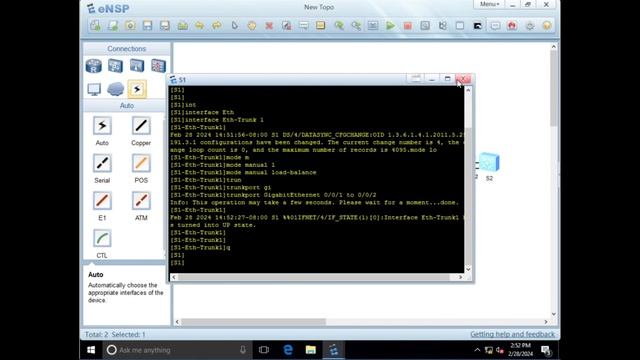Click the red Stop device icon
The width and height of the screenshot is (640, 360).
tap(407, 25)
